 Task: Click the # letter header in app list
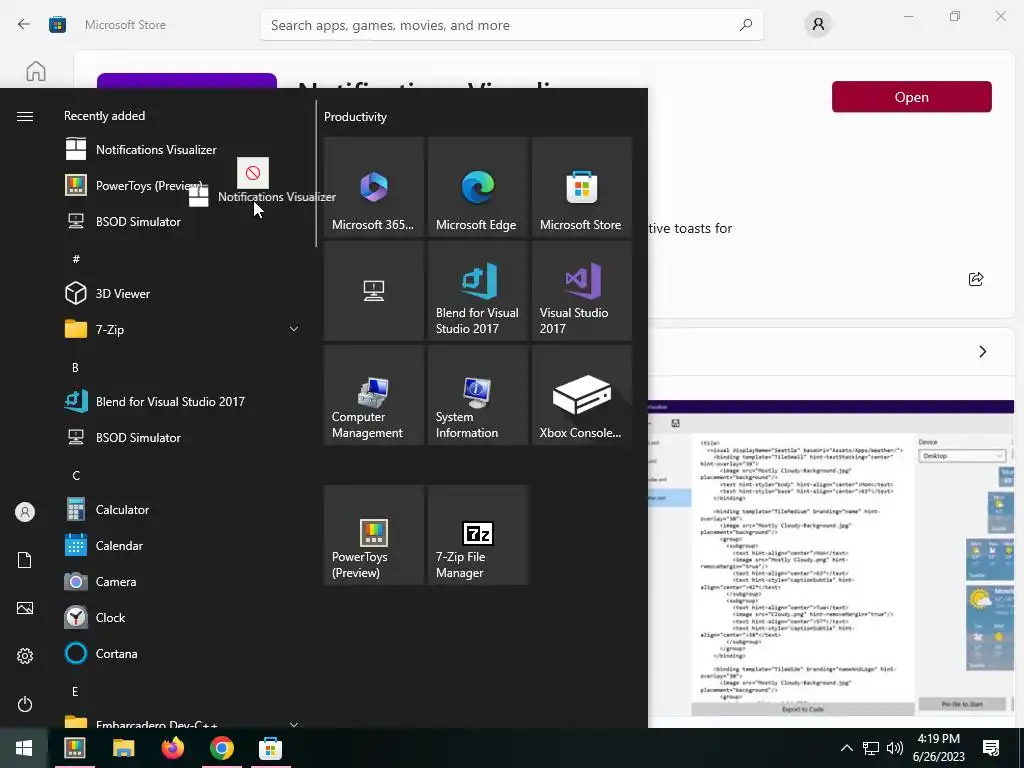pyautogui.click(x=76, y=259)
